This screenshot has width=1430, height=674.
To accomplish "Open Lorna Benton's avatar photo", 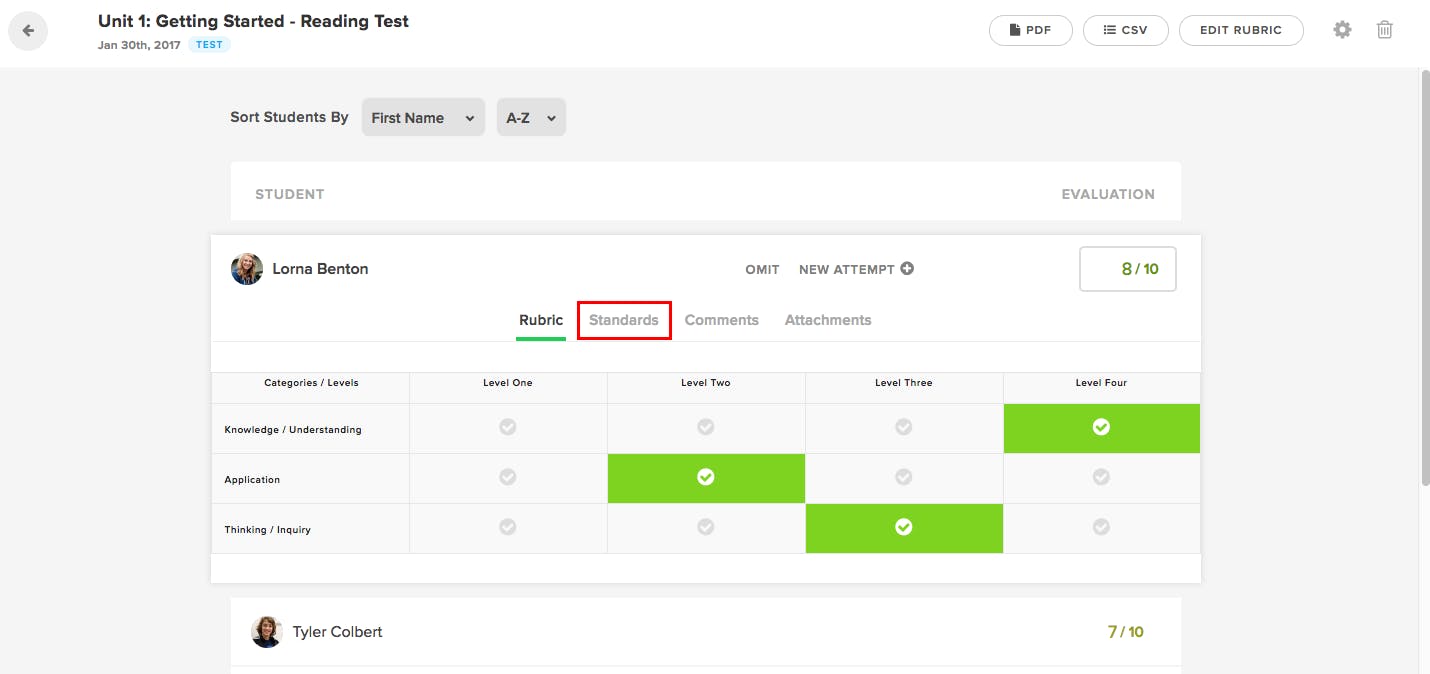I will 247,269.
